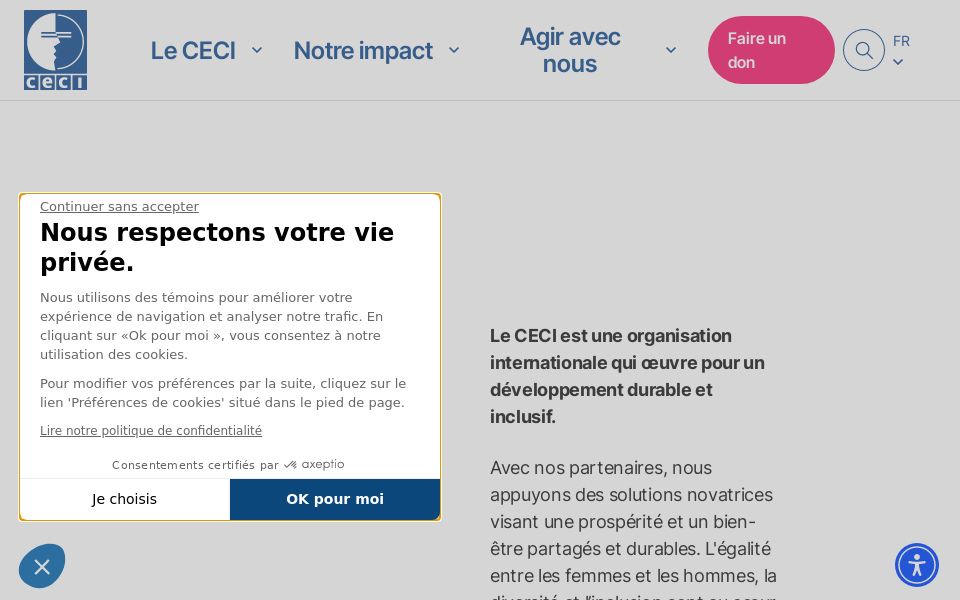The width and height of the screenshot is (960, 600).
Task: Click the Le CECI navigation label
Action: [x=192, y=50]
